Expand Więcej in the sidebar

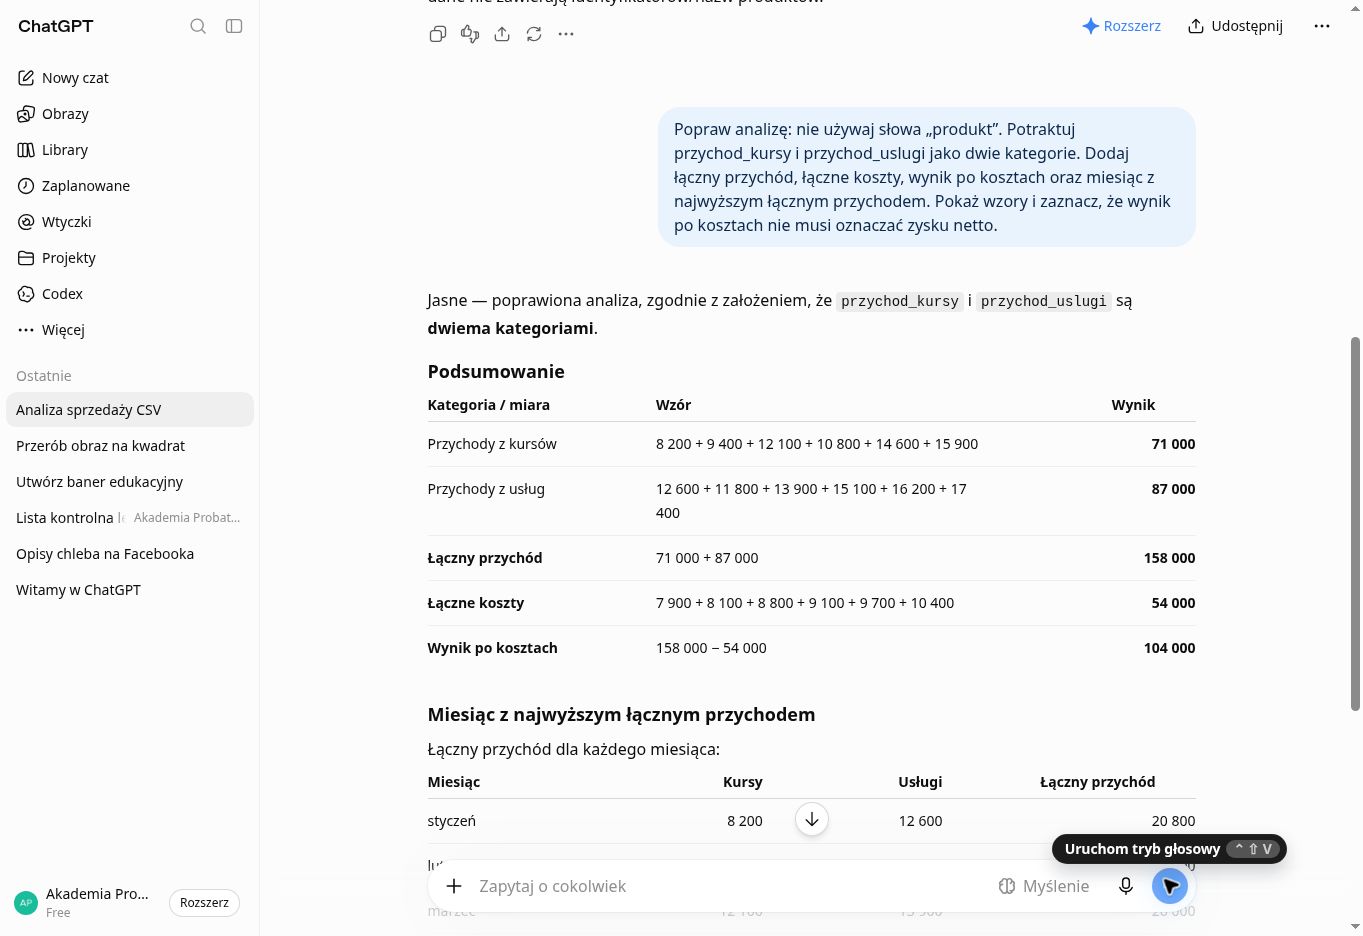130,330
